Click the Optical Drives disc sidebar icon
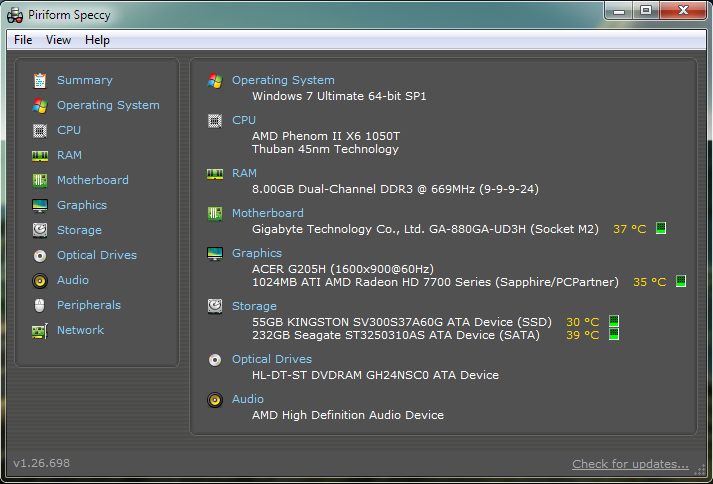713x484 pixels. coord(40,256)
